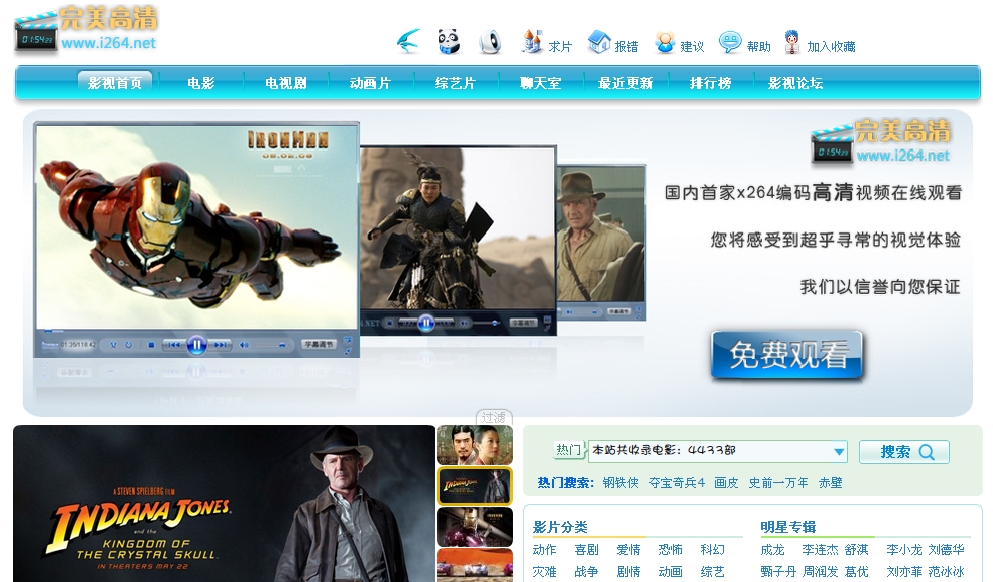The image size is (993, 582).
Task: Open 战争 war category
Action: (x=586, y=572)
